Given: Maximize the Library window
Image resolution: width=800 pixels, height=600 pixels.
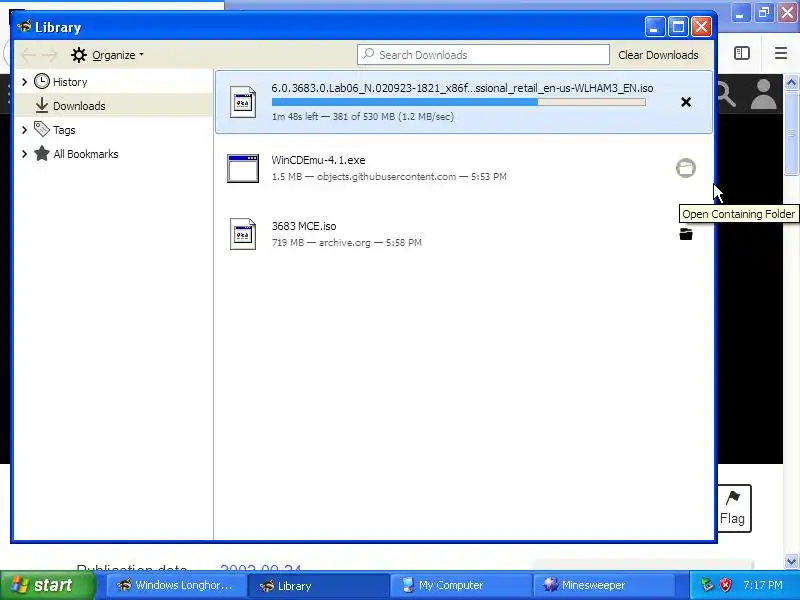Looking at the screenshot, I should pos(678,27).
